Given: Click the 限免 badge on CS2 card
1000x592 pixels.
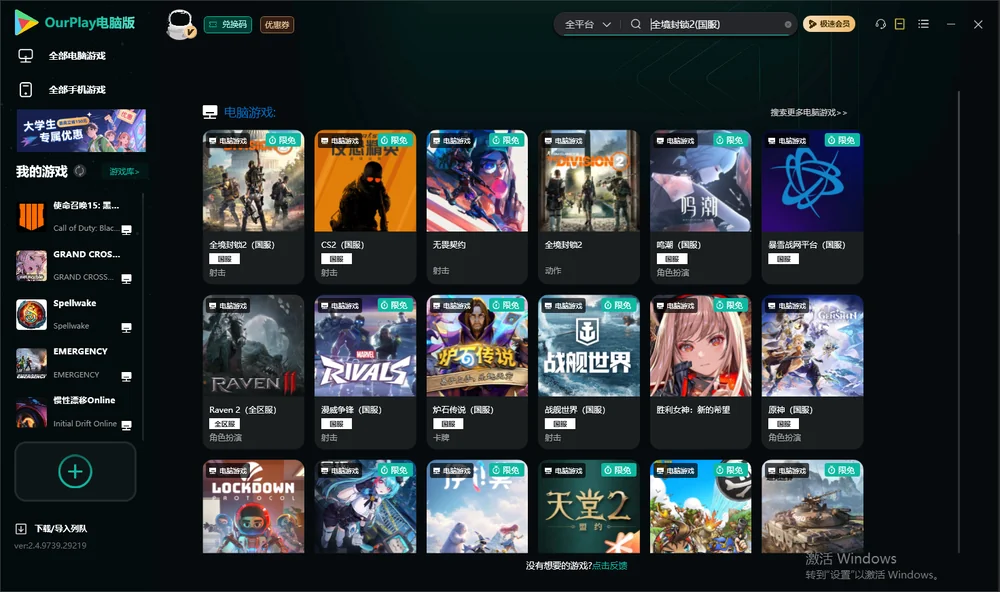Looking at the screenshot, I should (395, 140).
